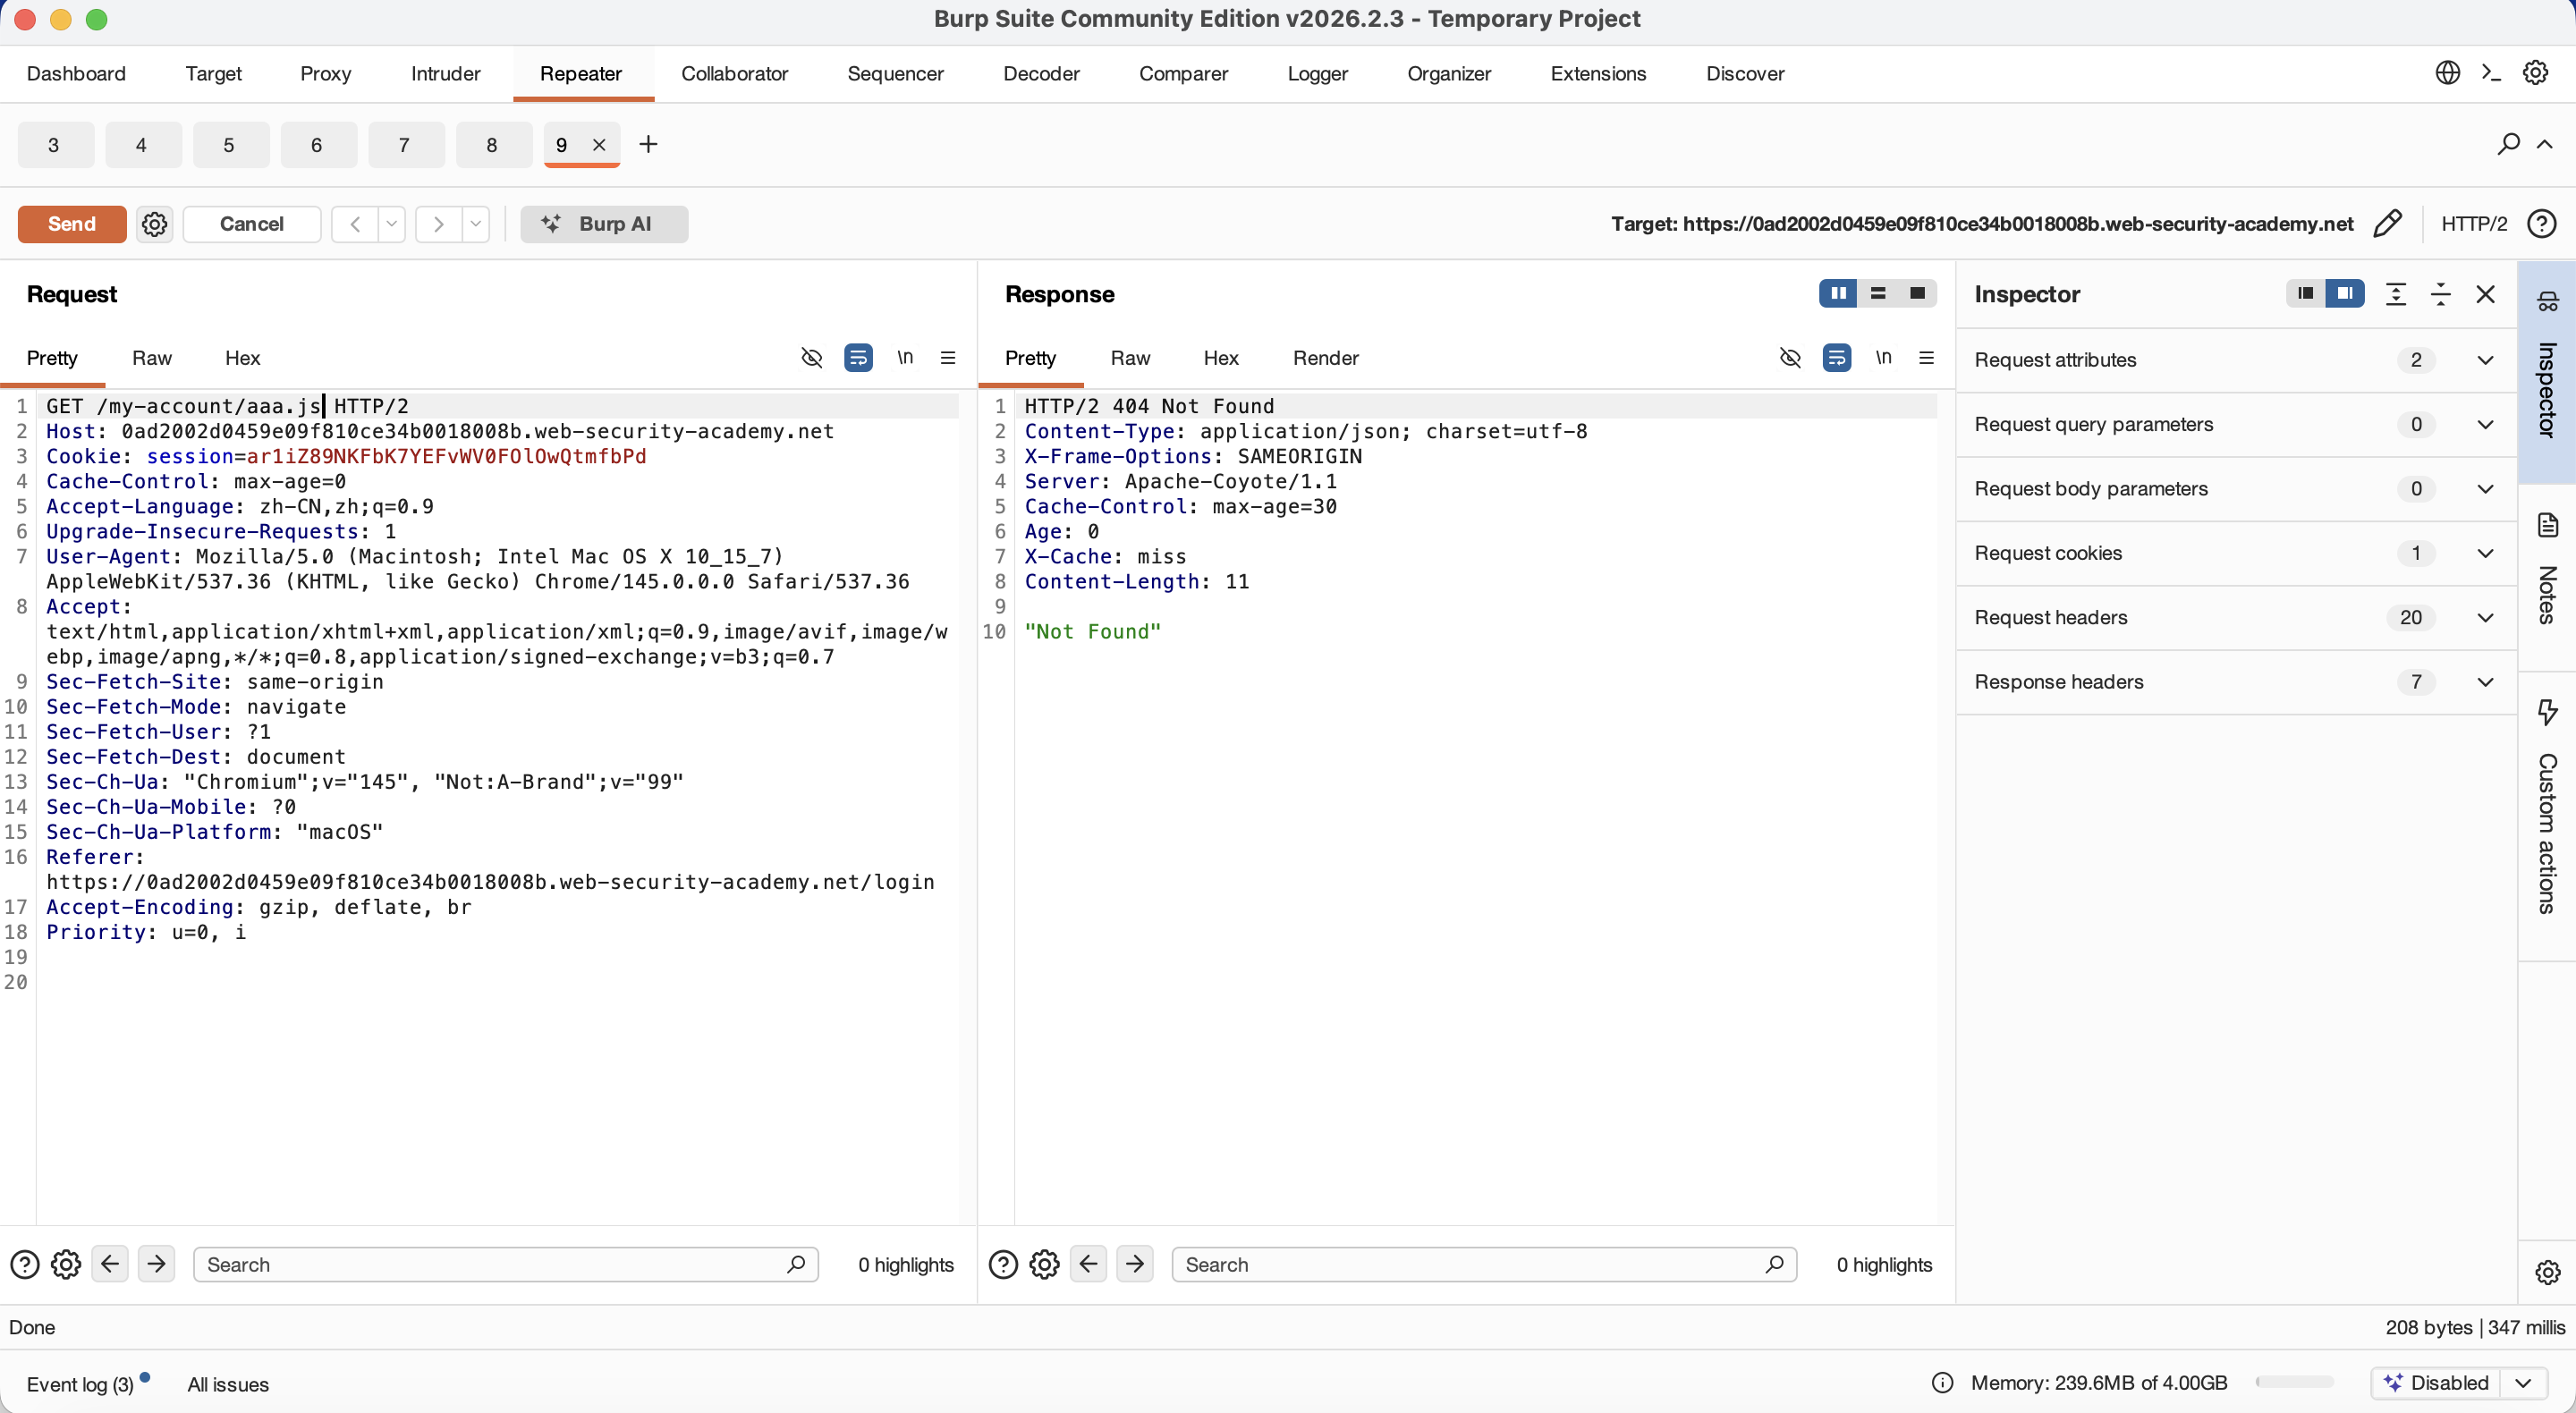The image size is (2576, 1413).
Task: Set Inspector to left-docked layout
Action: pyautogui.click(x=2306, y=293)
